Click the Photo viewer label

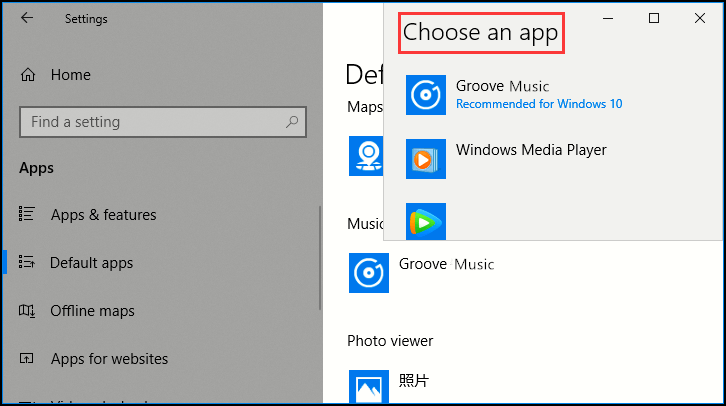click(x=390, y=341)
